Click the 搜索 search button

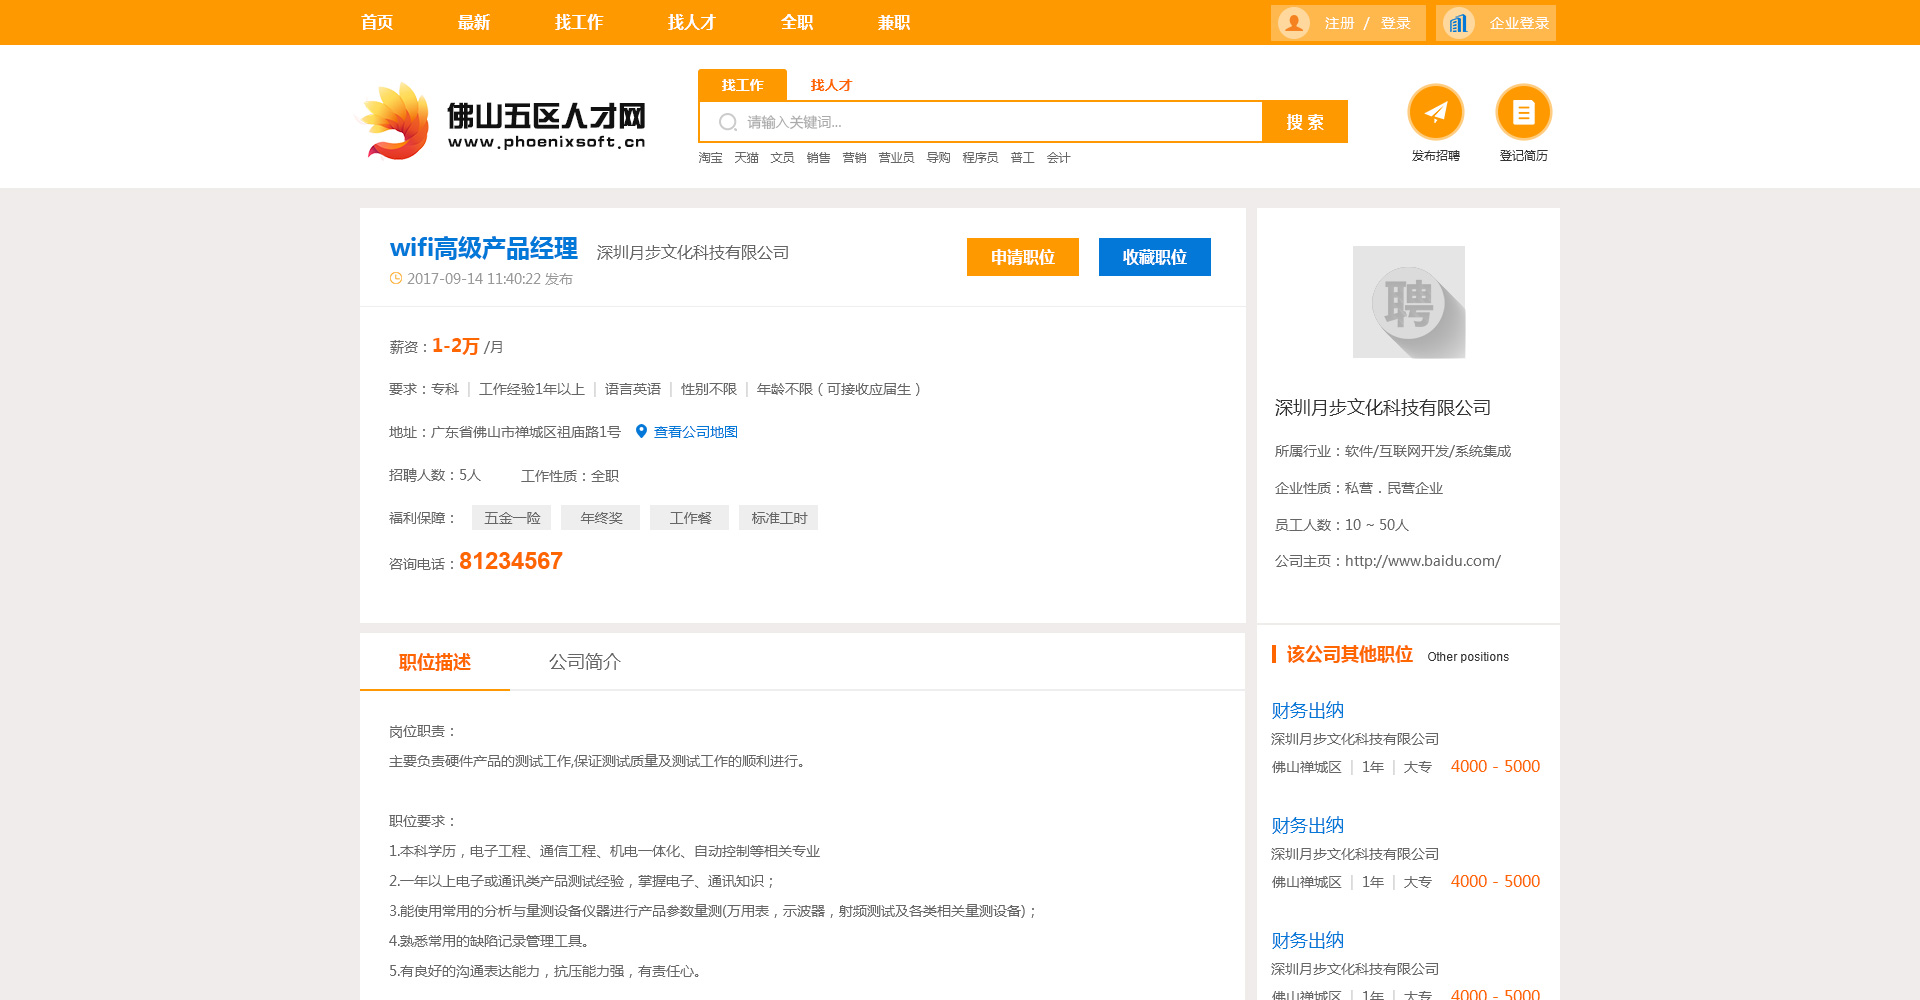1304,122
